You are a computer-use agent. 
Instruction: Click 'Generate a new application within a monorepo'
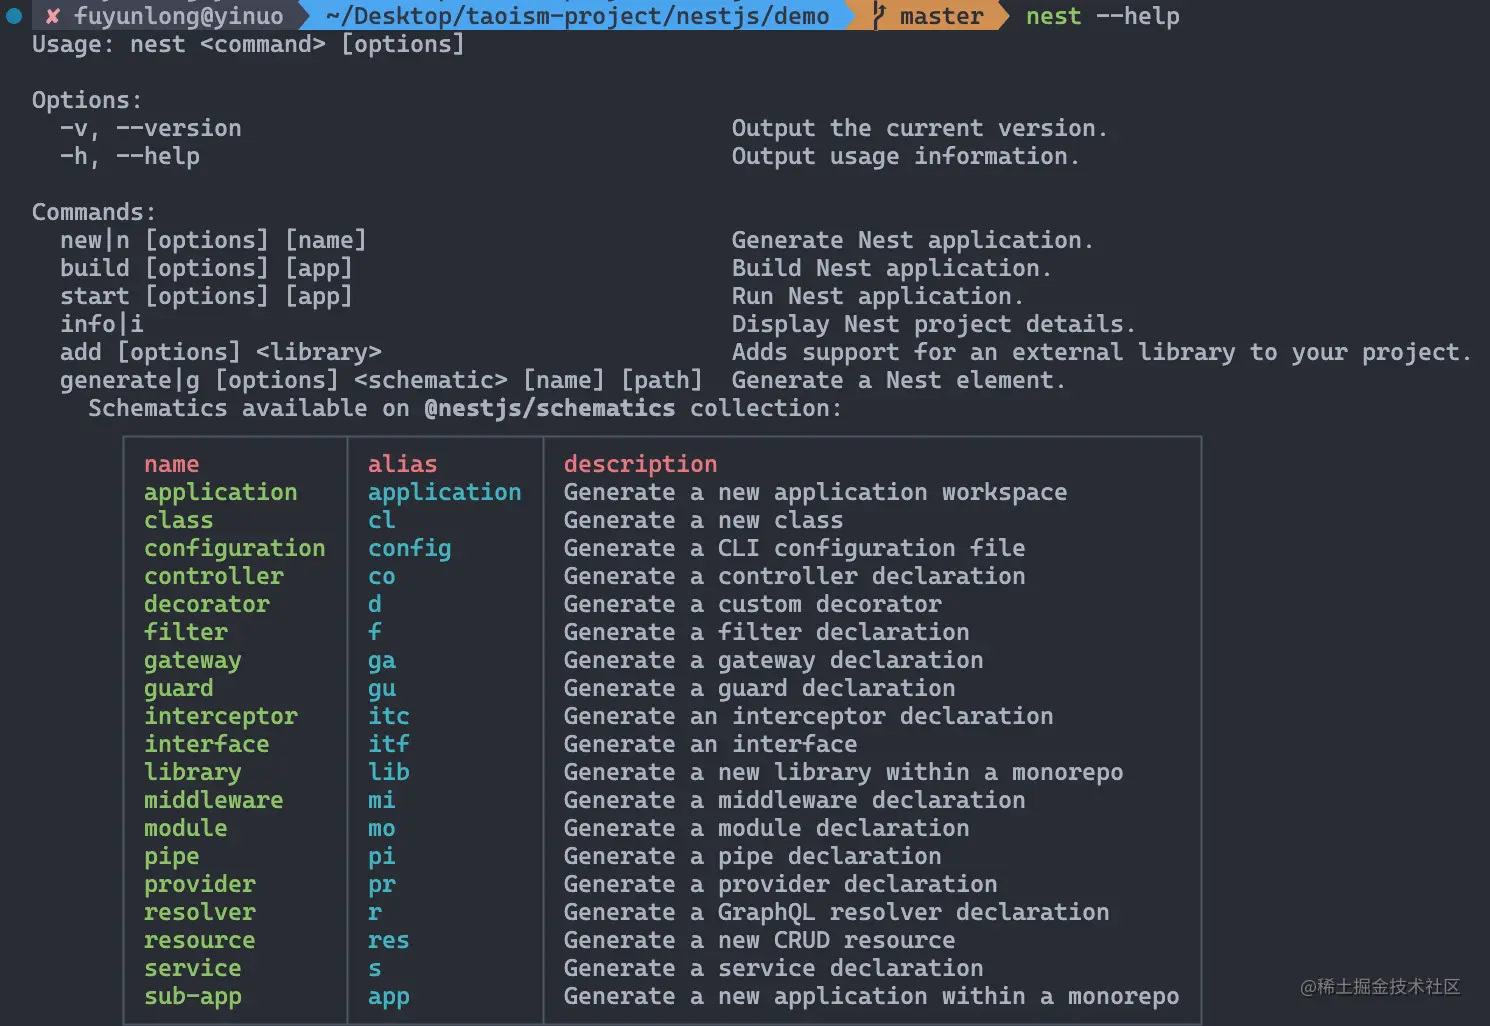[x=871, y=996]
